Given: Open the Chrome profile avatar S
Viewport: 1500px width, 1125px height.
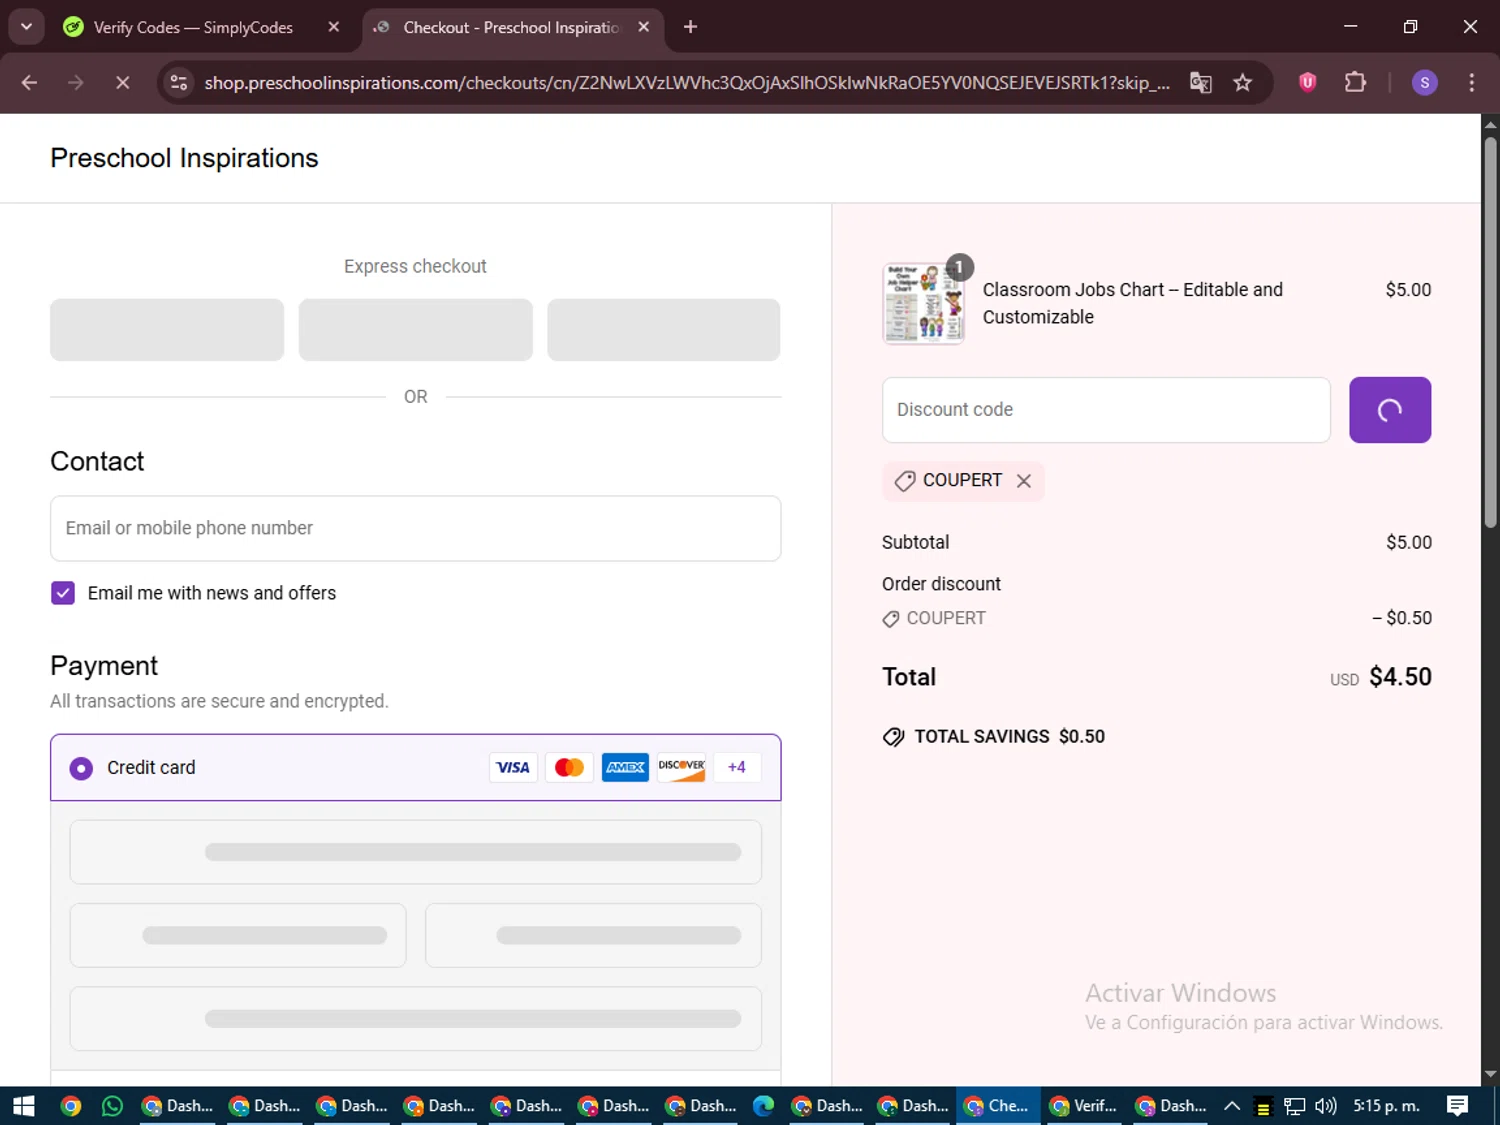Looking at the screenshot, I should pyautogui.click(x=1424, y=83).
